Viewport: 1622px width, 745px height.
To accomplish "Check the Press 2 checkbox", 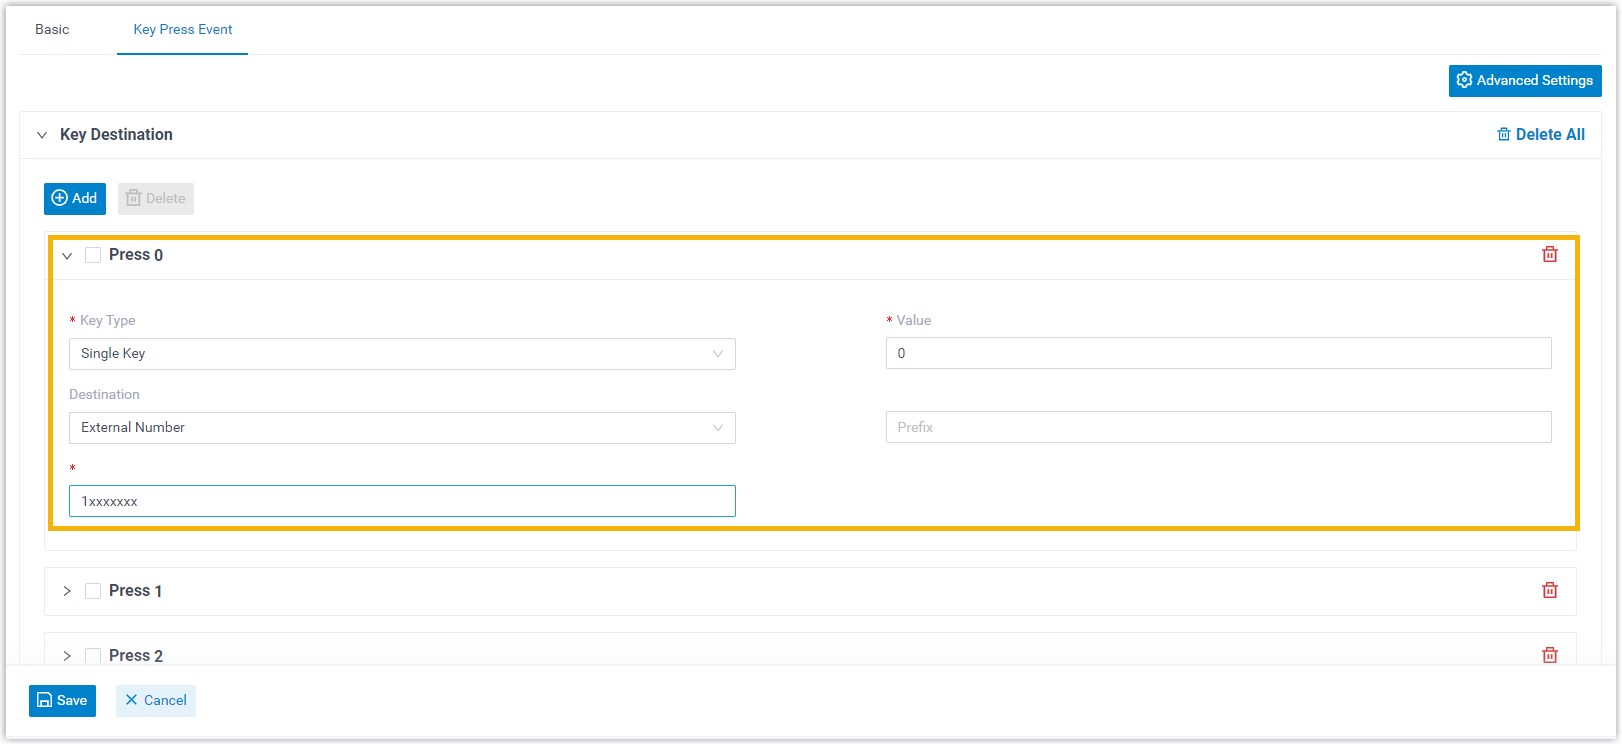I will pos(93,656).
